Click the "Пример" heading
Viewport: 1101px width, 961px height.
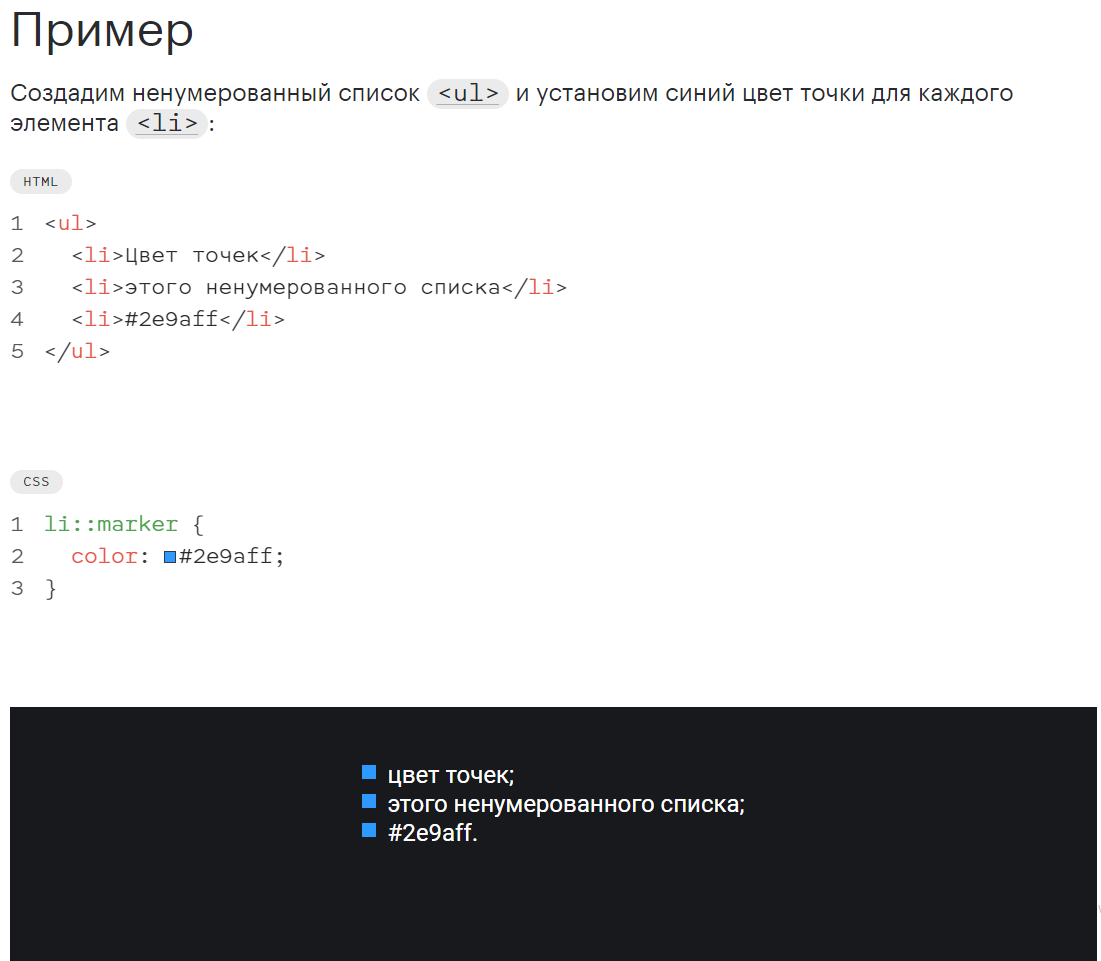(102, 32)
